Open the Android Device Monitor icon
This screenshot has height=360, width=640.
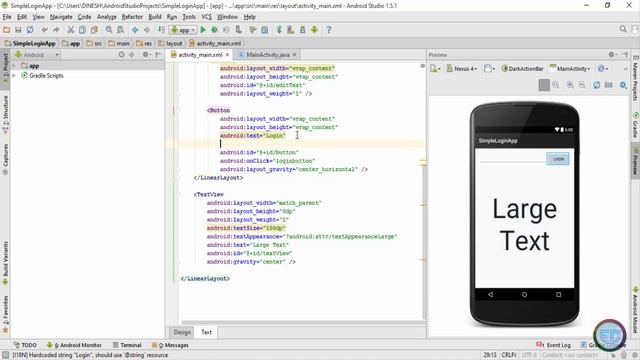[314, 30]
